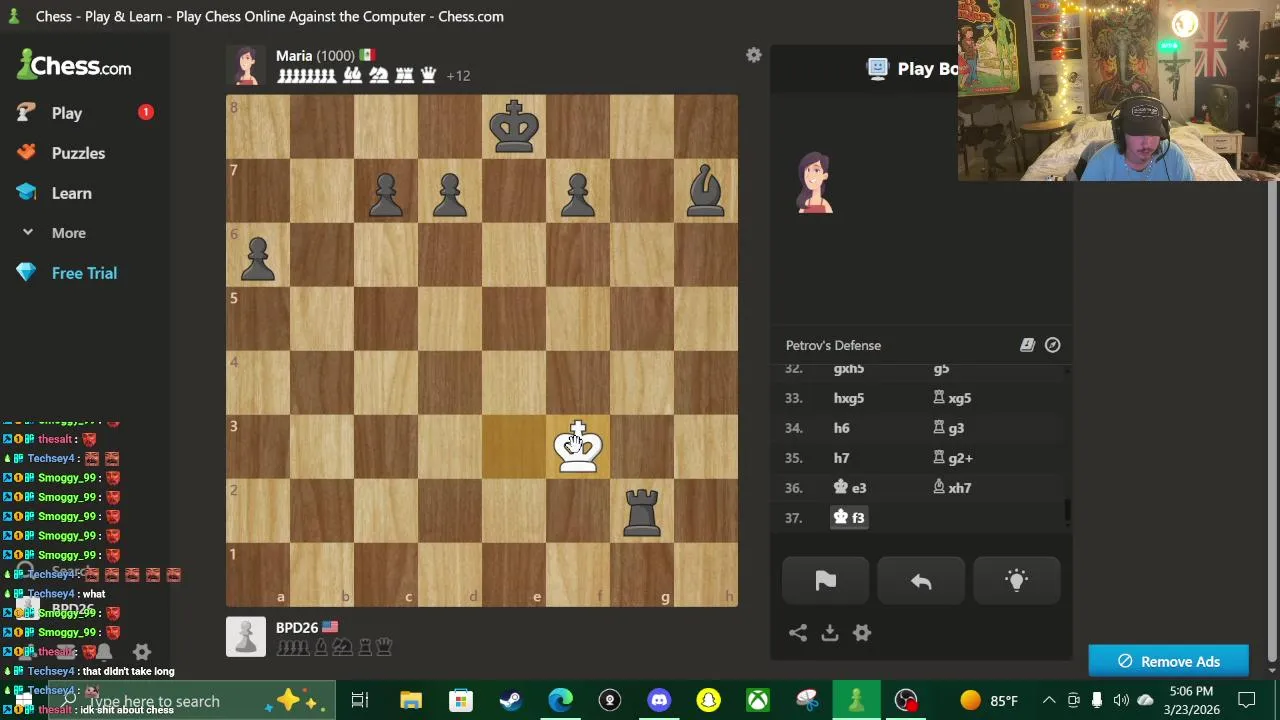
Task: Select move 33 hxg5 in move list
Action: click(x=848, y=398)
